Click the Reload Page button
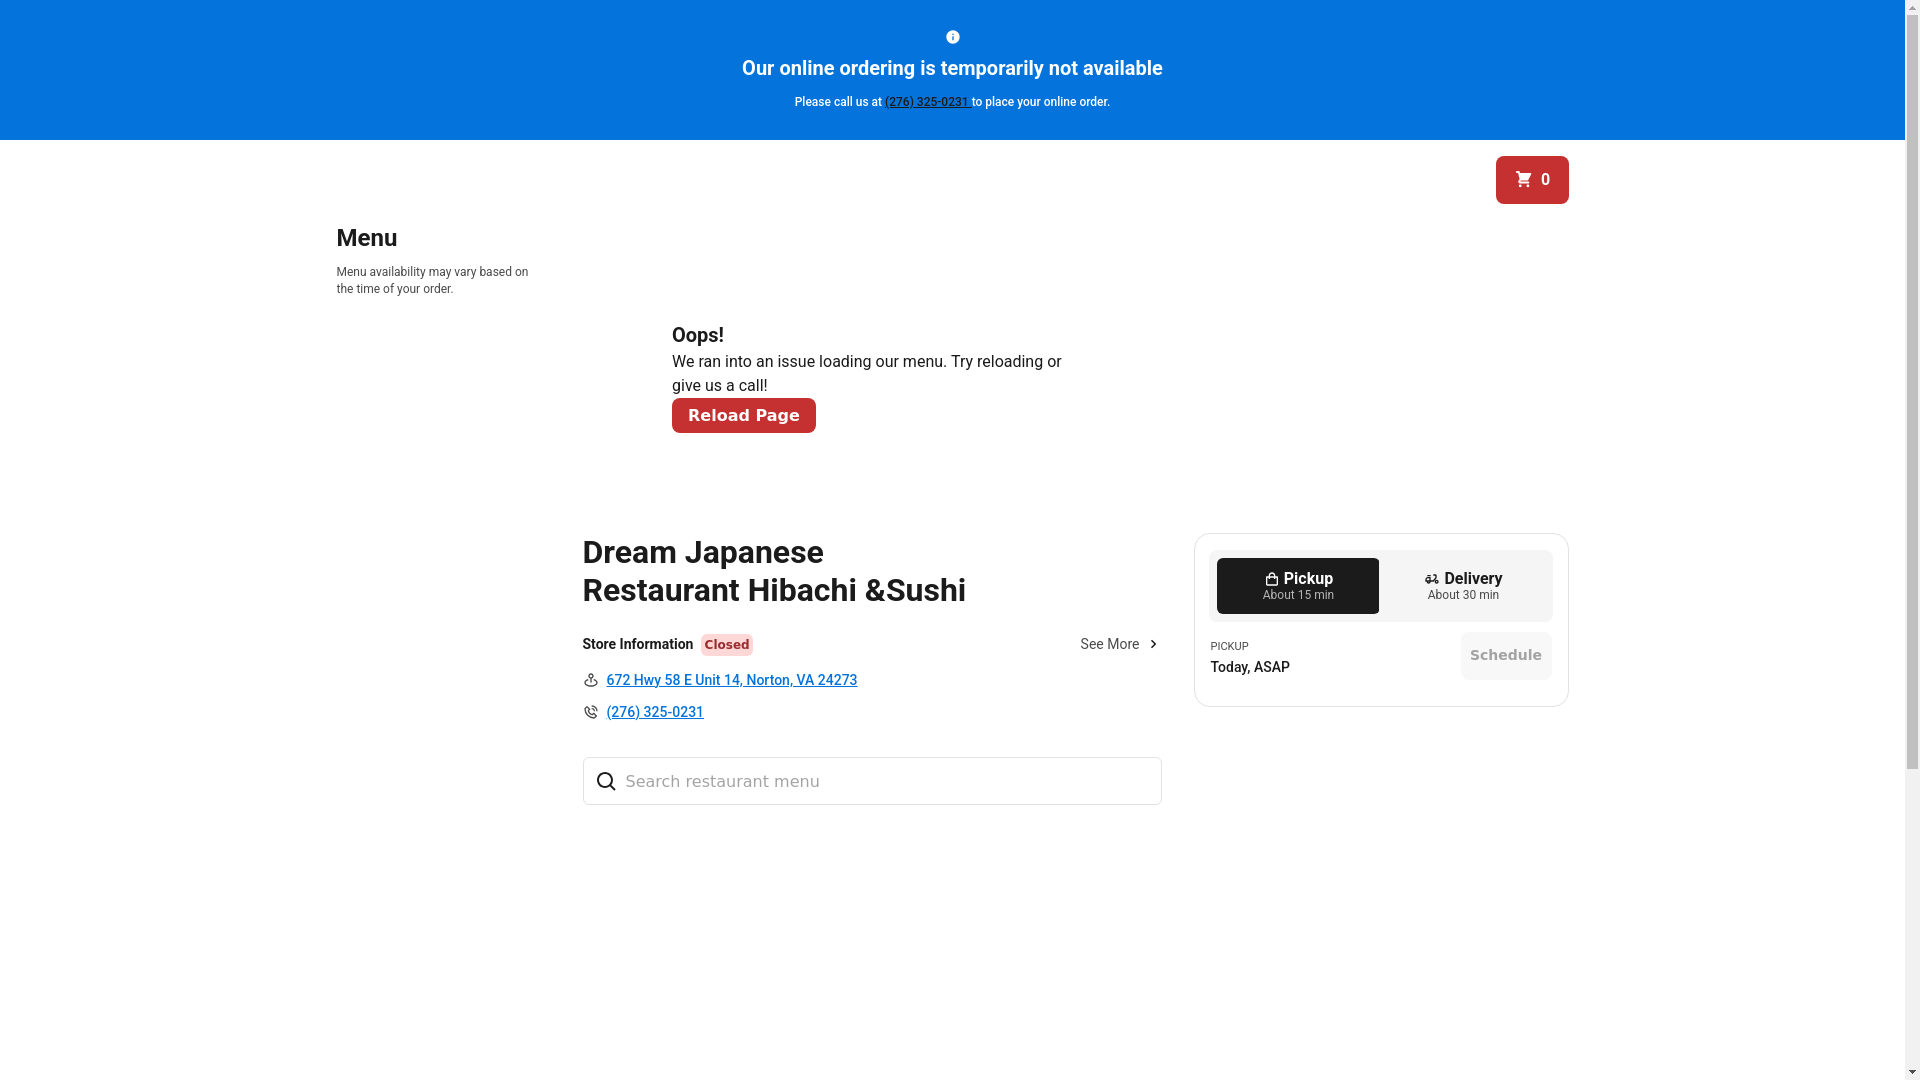The height and width of the screenshot is (1080, 1920). coord(743,415)
